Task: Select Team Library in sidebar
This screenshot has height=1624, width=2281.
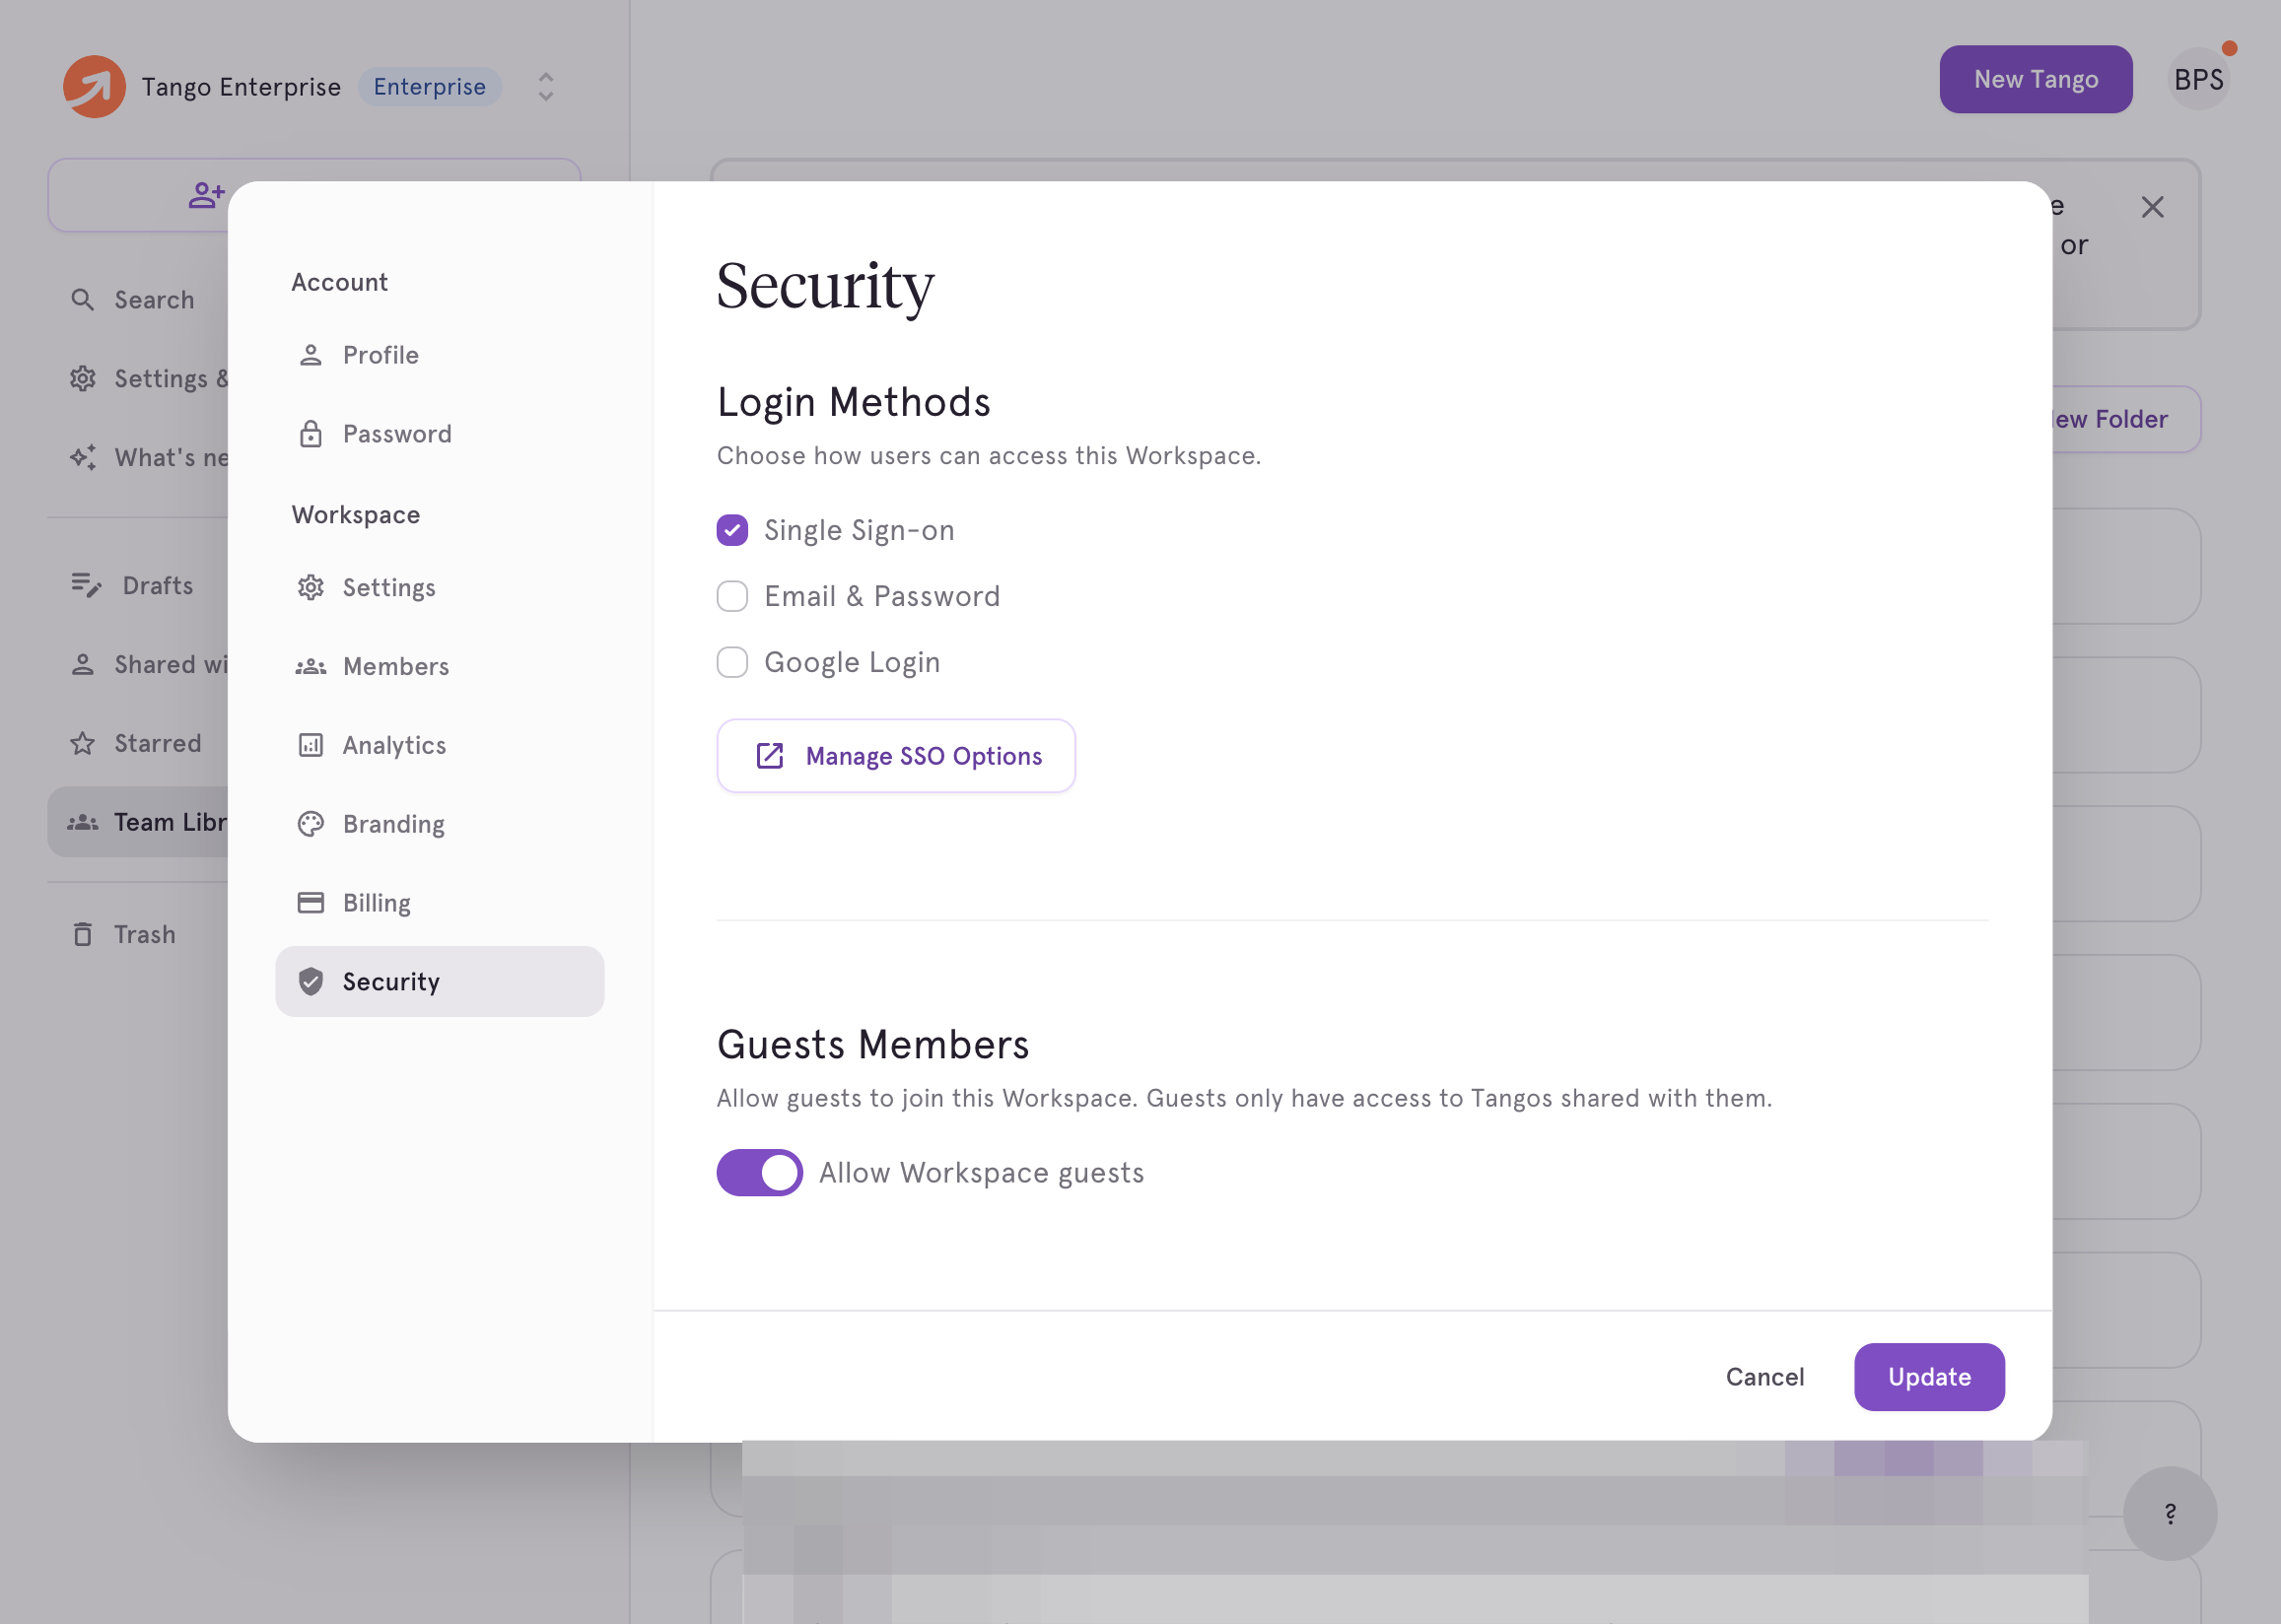Action: 140,822
